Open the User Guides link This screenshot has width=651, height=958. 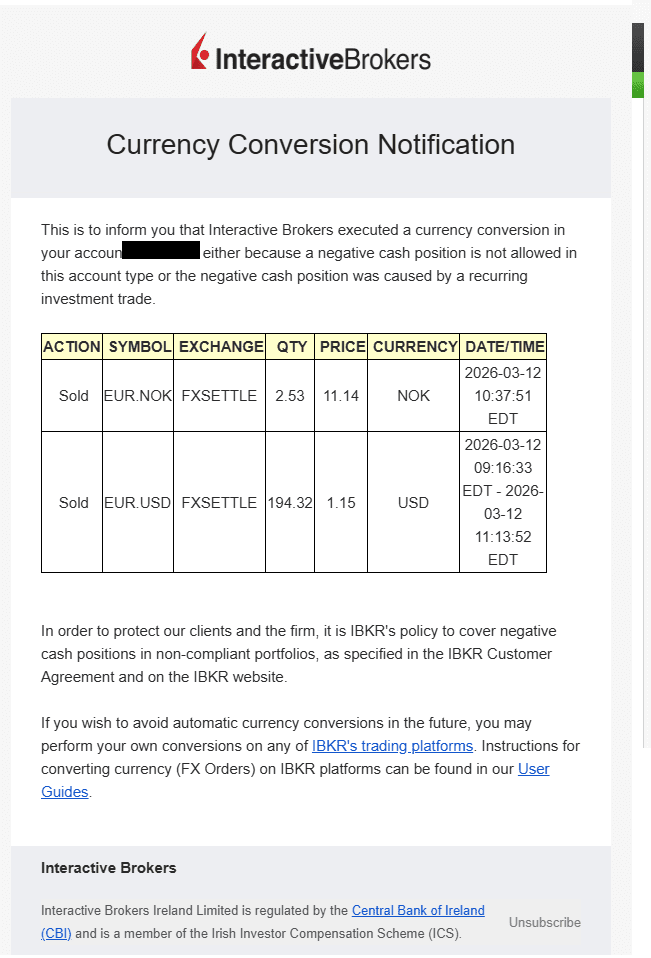[x=533, y=769]
